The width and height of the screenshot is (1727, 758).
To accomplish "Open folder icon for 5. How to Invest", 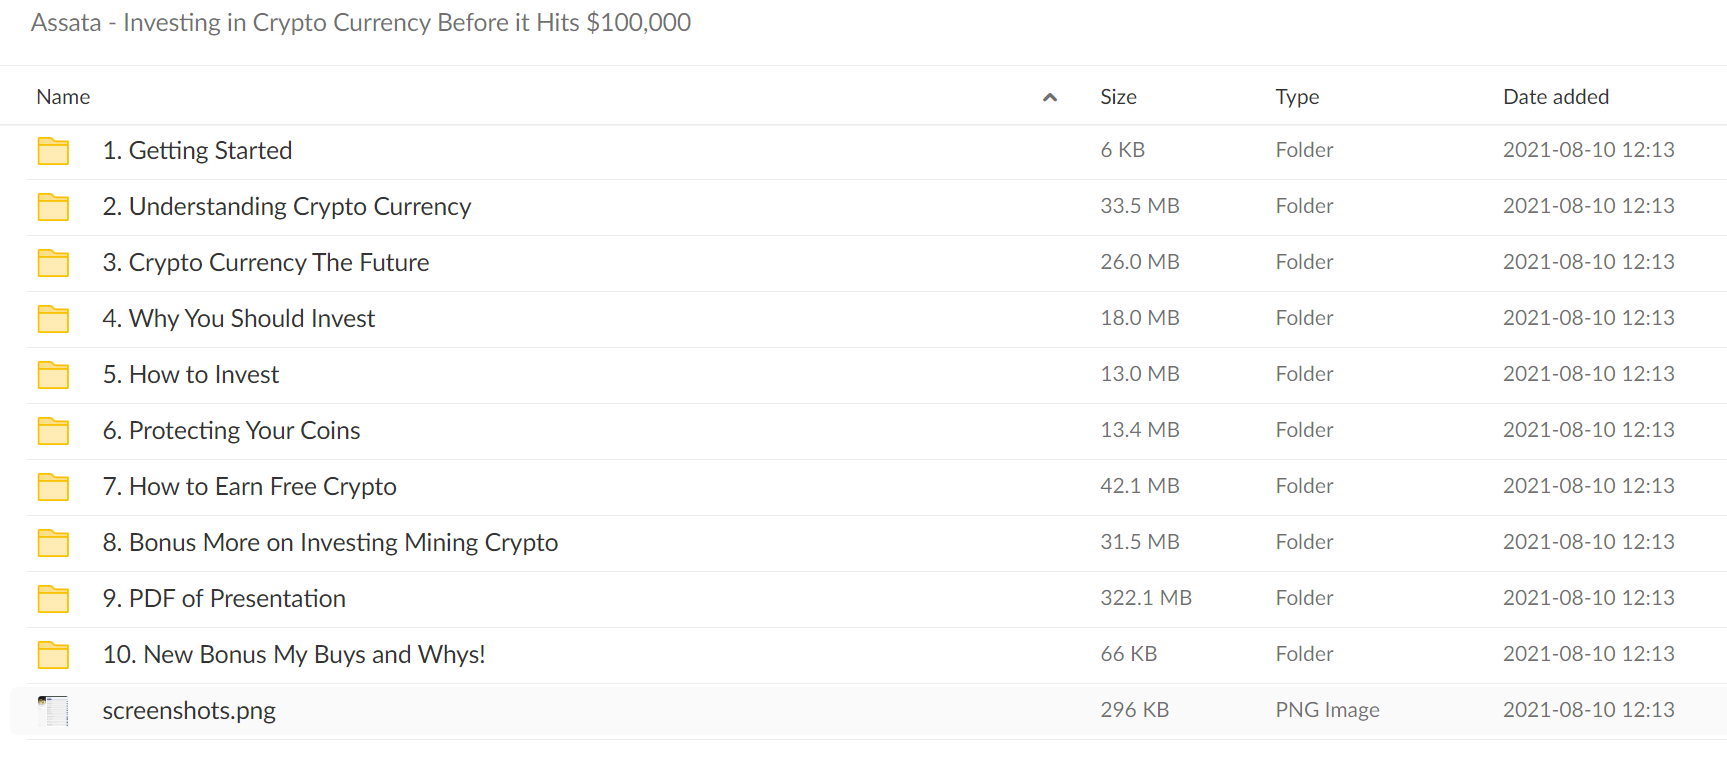I will pos(53,375).
